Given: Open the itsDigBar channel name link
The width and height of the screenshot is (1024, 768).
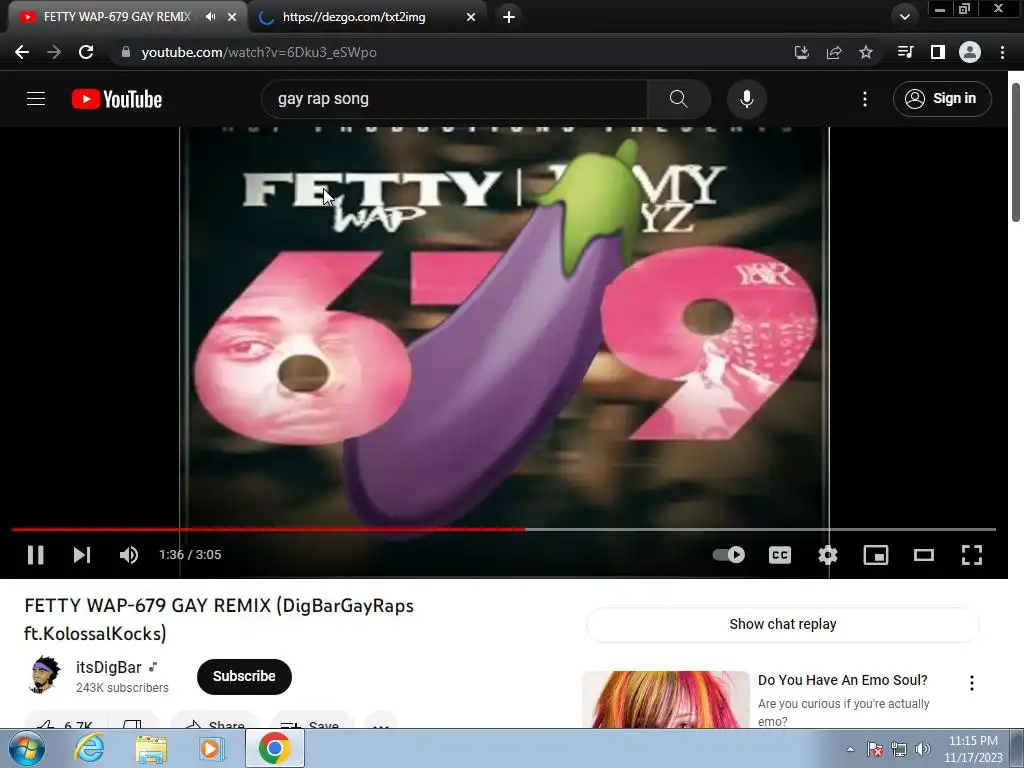Looking at the screenshot, I should click(108, 667).
